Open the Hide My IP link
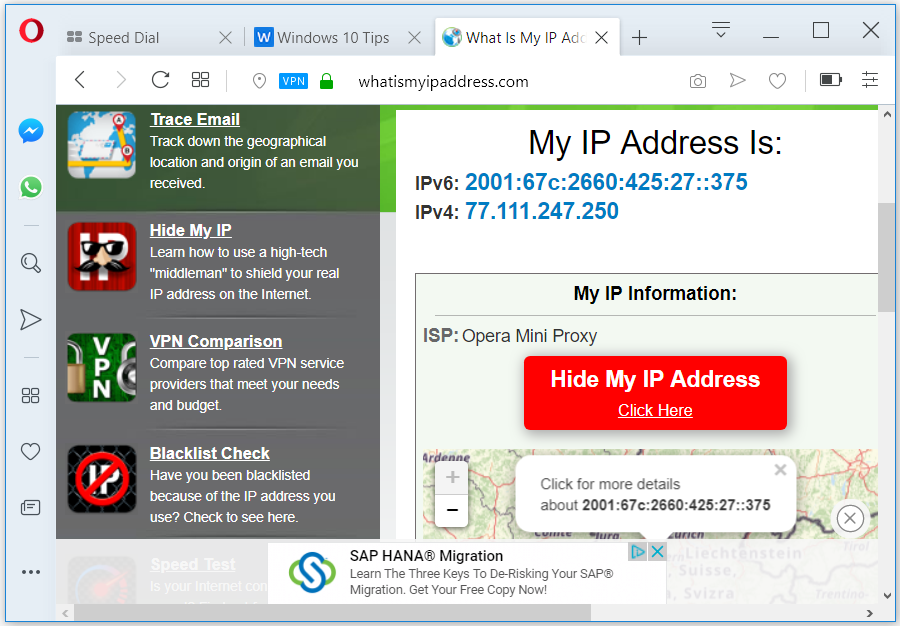The width and height of the screenshot is (900, 626). point(191,230)
